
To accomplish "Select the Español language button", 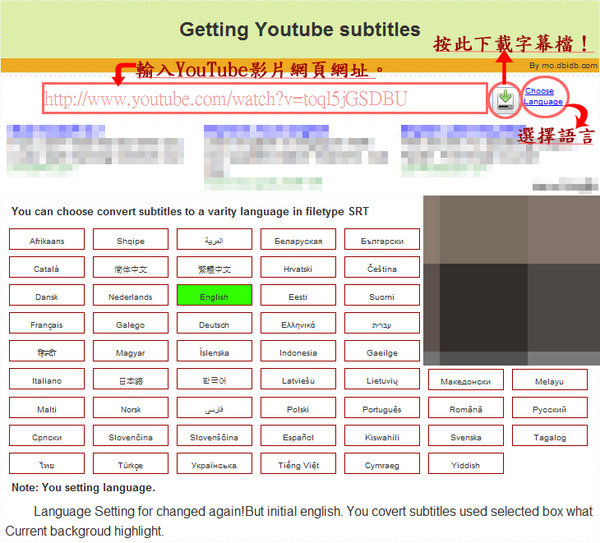I will click(x=298, y=436).
